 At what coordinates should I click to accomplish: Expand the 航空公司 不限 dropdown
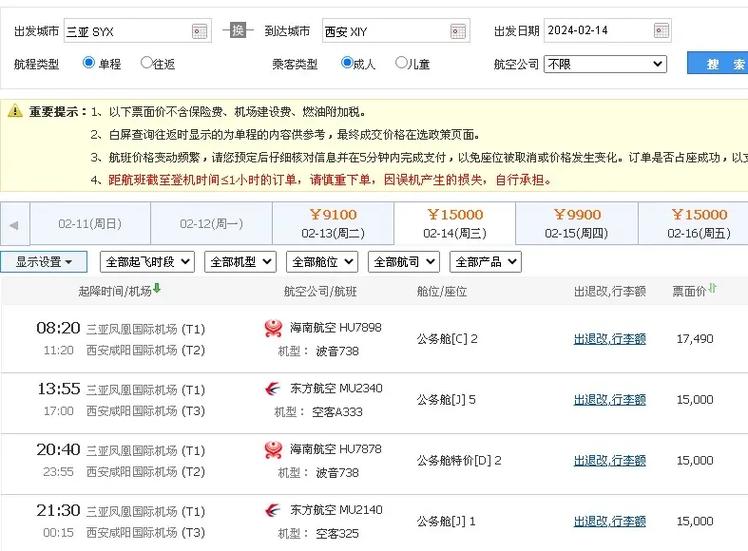click(x=605, y=64)
